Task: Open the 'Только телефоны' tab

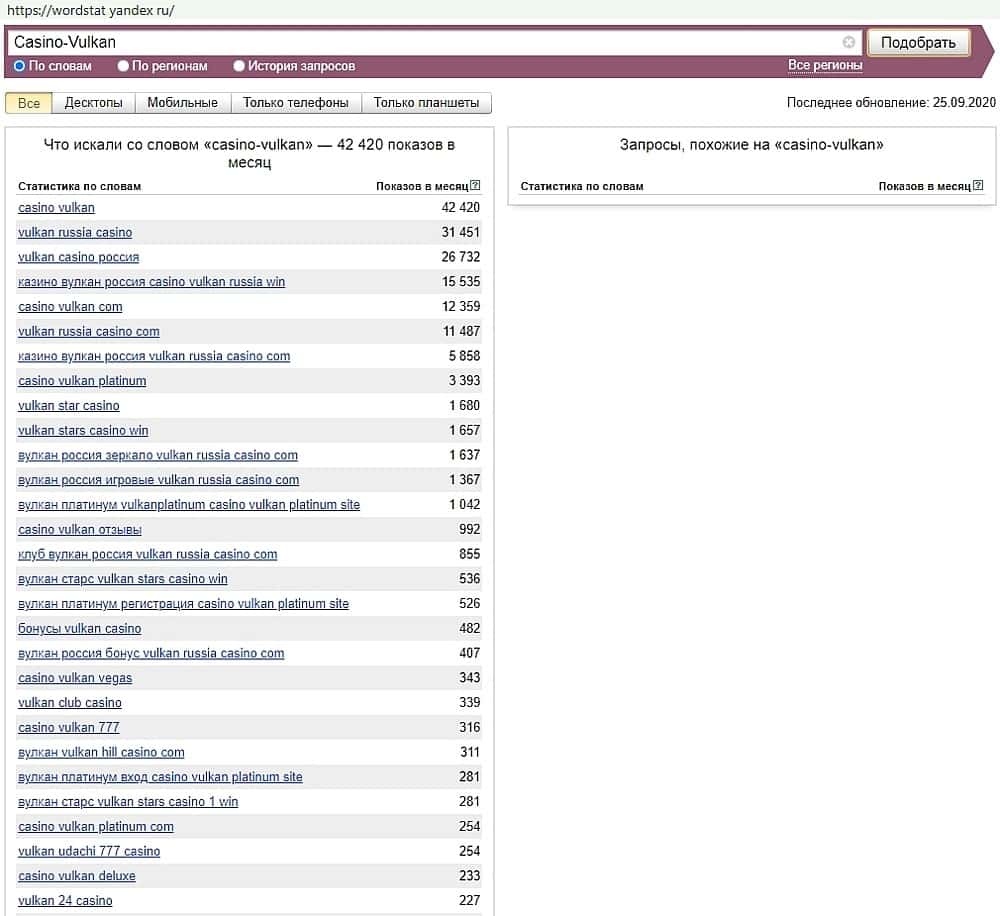Action: click(296, 103)
